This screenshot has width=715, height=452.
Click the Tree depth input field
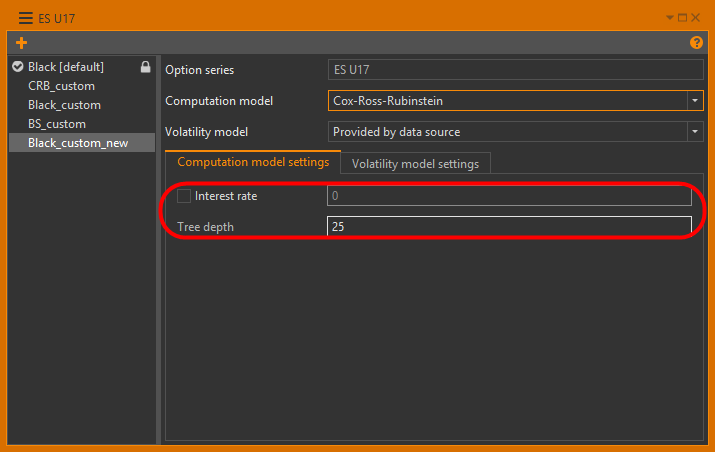click(x=508, y=227)
